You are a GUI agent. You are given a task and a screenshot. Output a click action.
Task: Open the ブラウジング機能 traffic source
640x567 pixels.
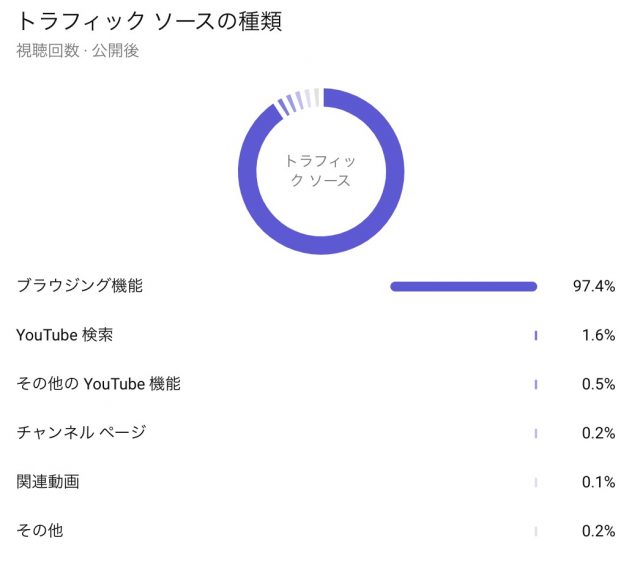(80, 286)
